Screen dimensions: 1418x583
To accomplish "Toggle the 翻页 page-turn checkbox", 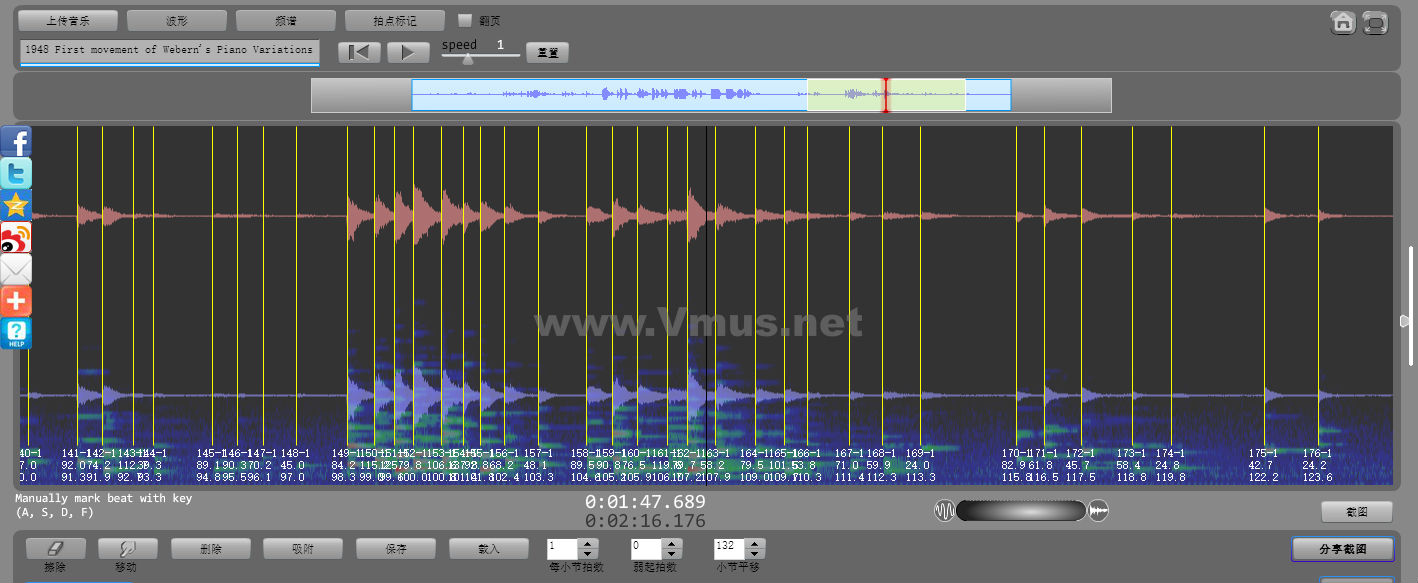I will 465,20.
